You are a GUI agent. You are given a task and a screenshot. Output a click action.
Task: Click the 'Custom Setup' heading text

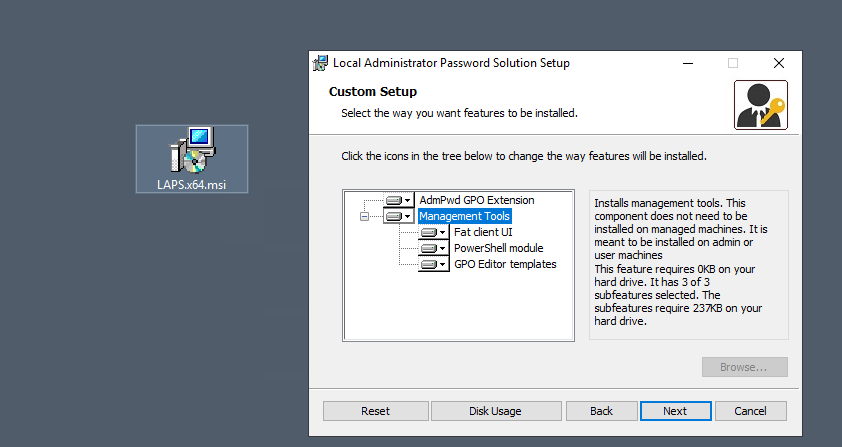click(x=373, y=92)
